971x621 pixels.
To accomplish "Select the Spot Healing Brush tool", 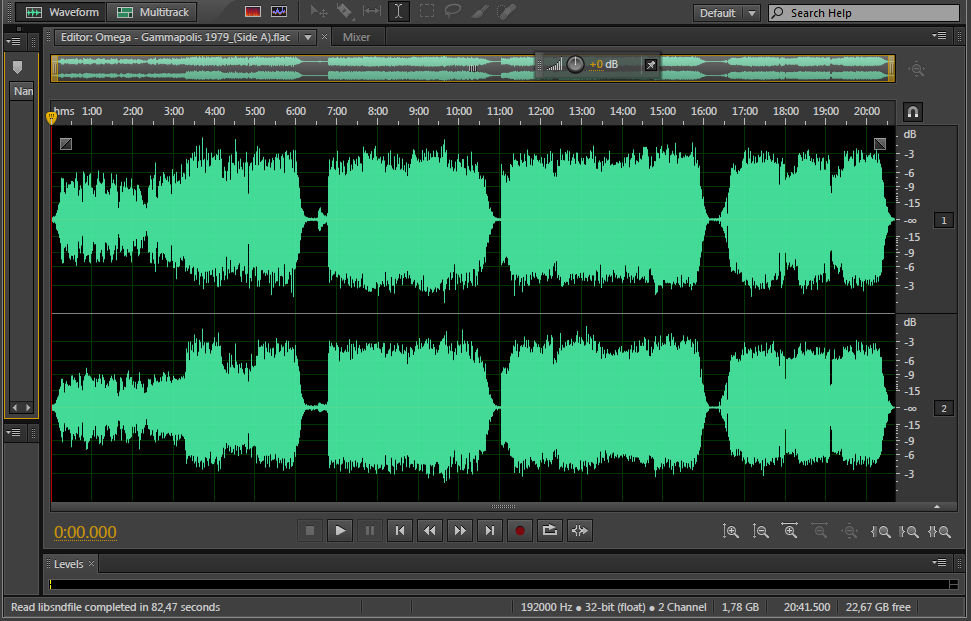I will pos(506,12).
